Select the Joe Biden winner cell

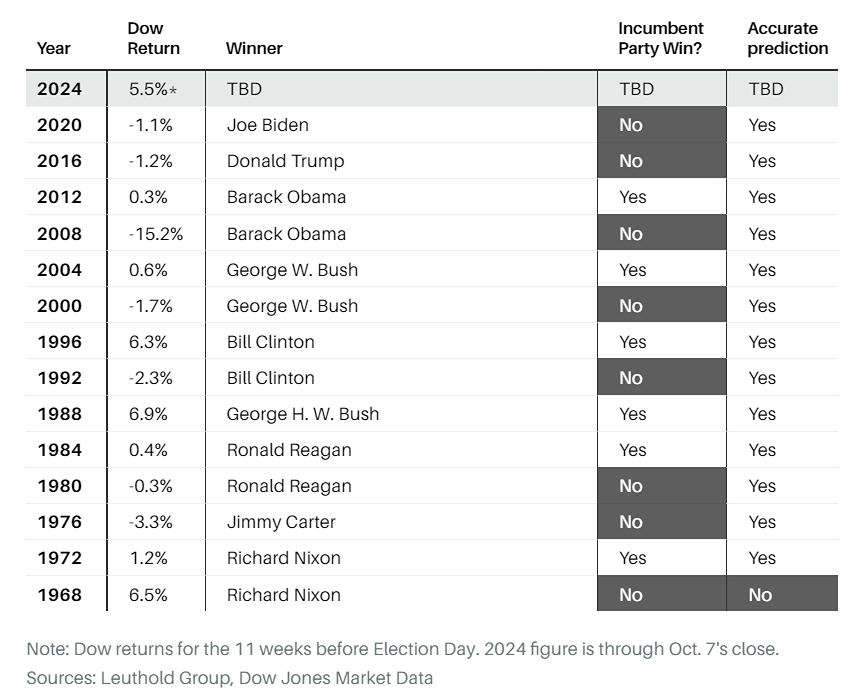[x=267, y=125]
